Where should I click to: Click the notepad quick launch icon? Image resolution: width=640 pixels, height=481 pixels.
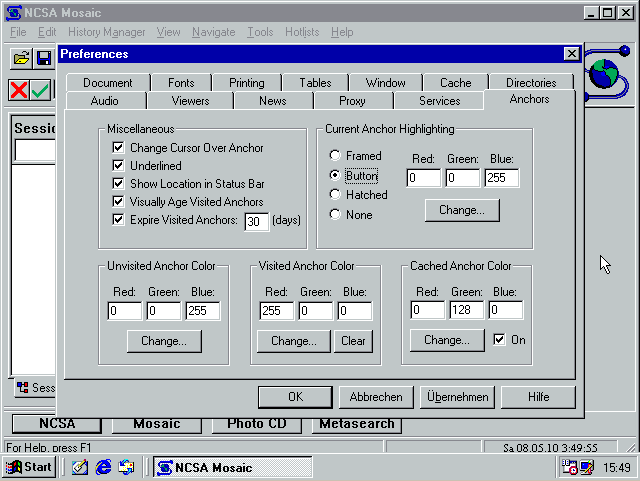tap(80, 467)
